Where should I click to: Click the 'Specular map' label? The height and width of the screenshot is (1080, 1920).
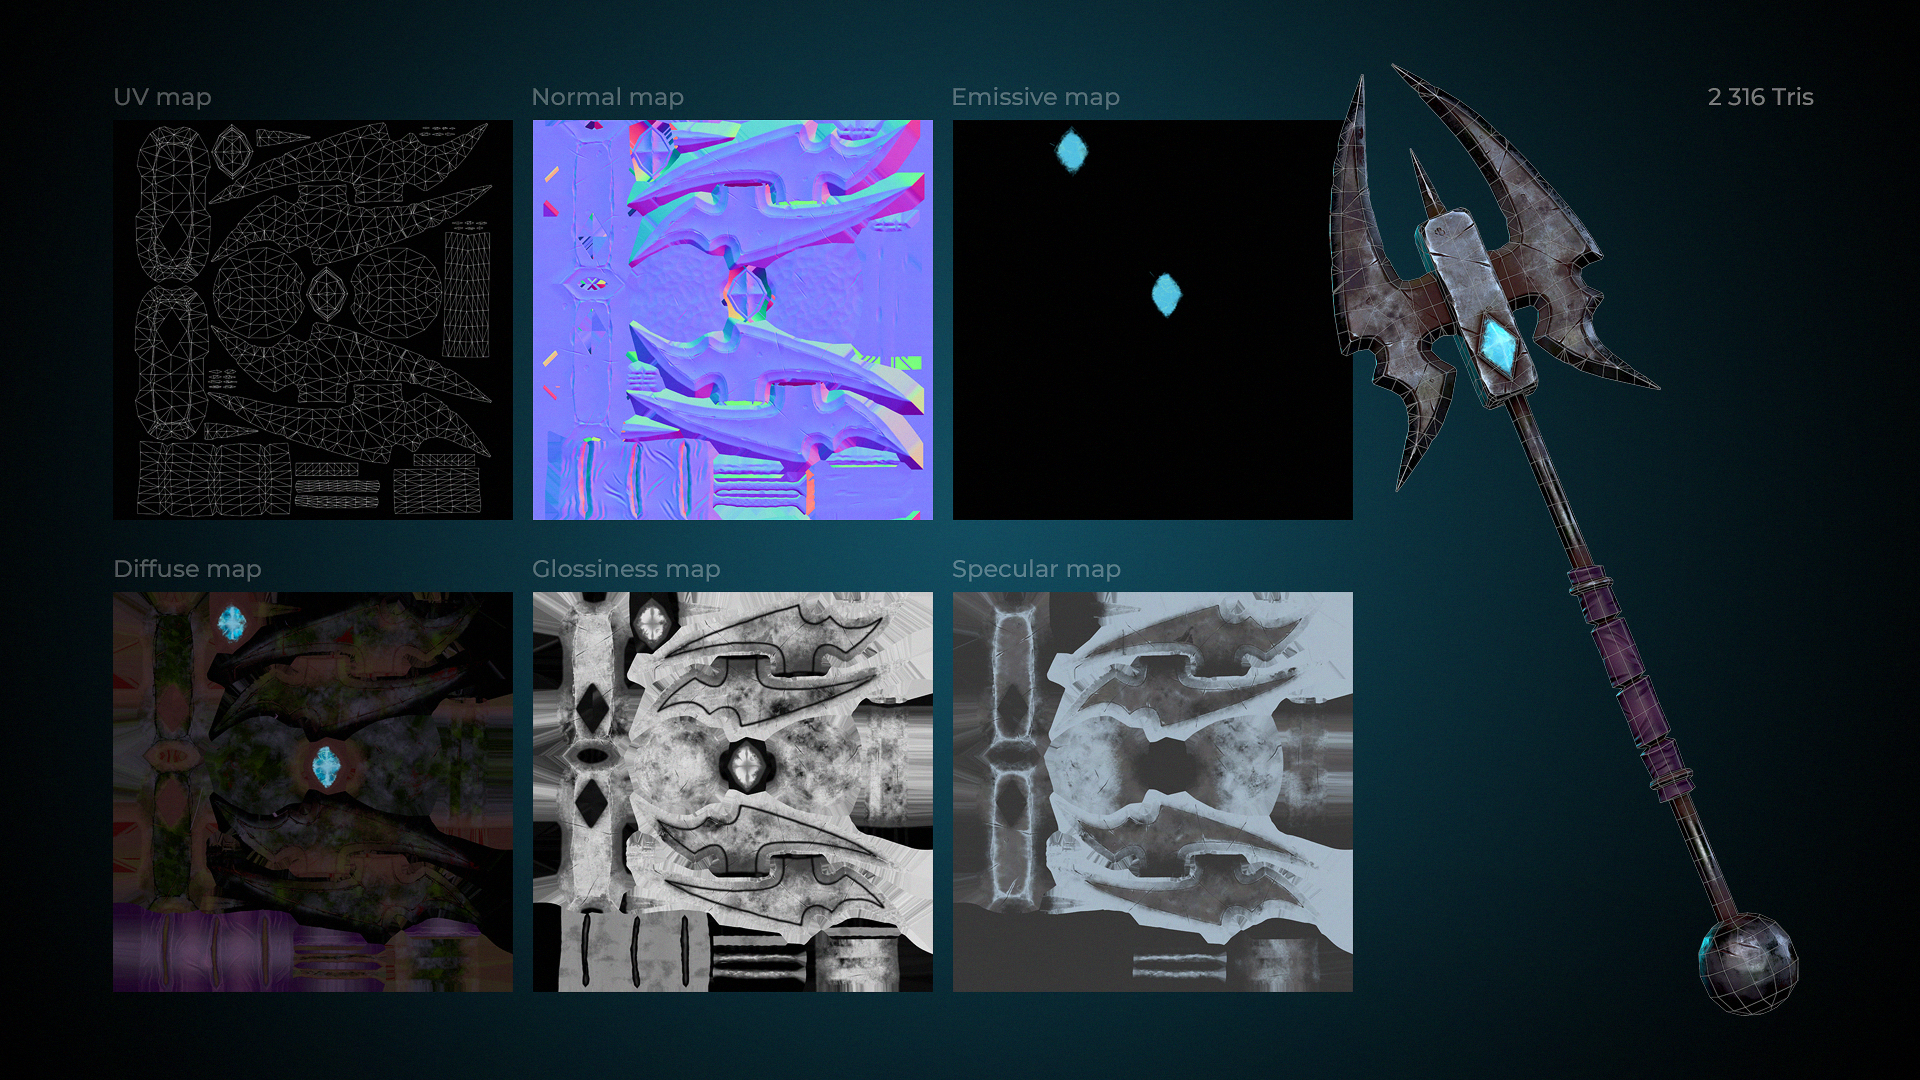pyautogui.click(x=1036, y=569)
